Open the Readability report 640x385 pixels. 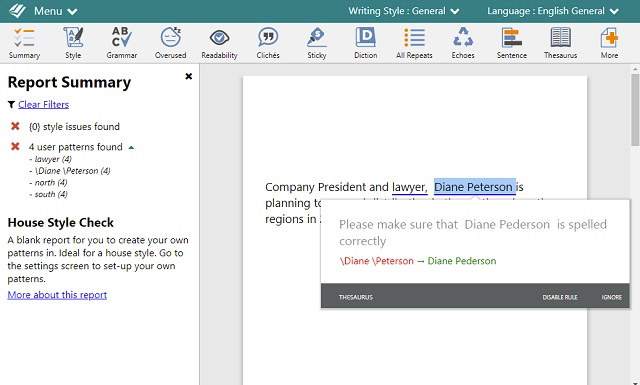219,43
